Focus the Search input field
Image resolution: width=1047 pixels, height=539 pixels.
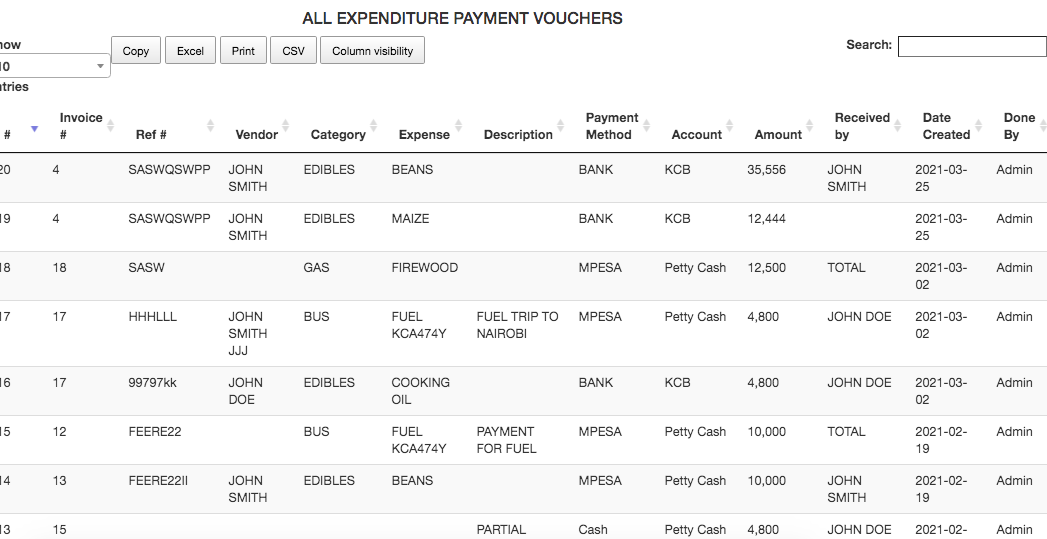click(971, 46)
